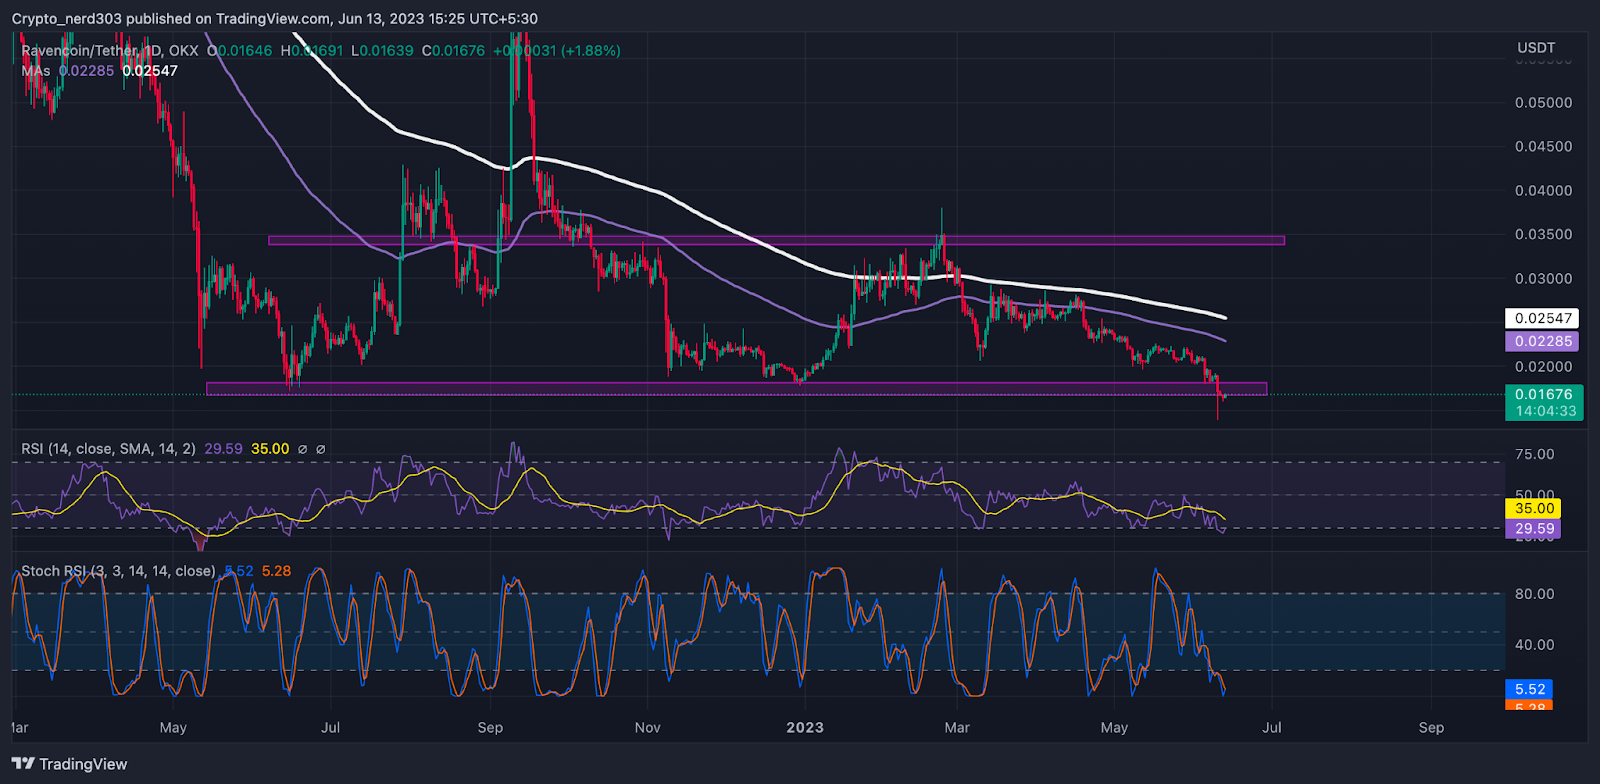The image size is (1600, 784).
Task: Click the high price H 0.01691 value
Action: [x=312, y=50]
